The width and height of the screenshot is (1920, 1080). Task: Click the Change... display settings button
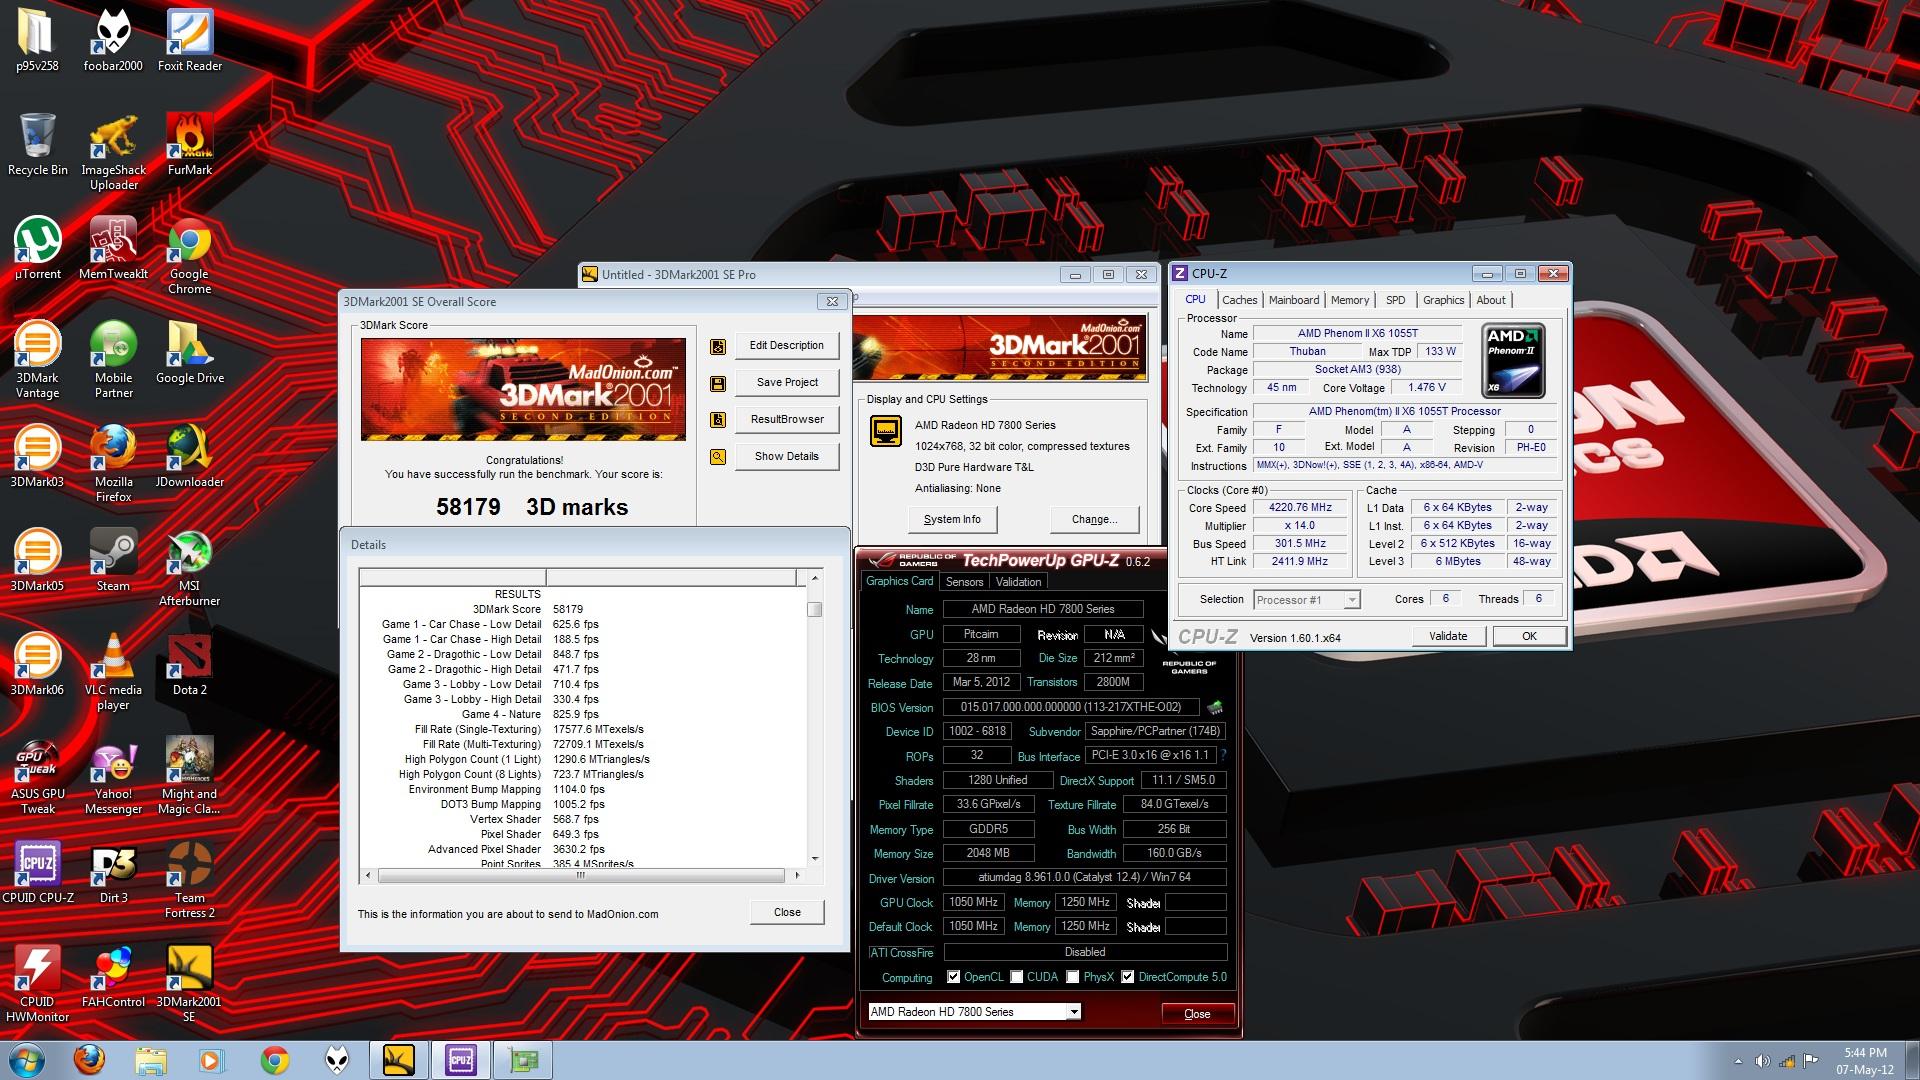pos(1095,520)
